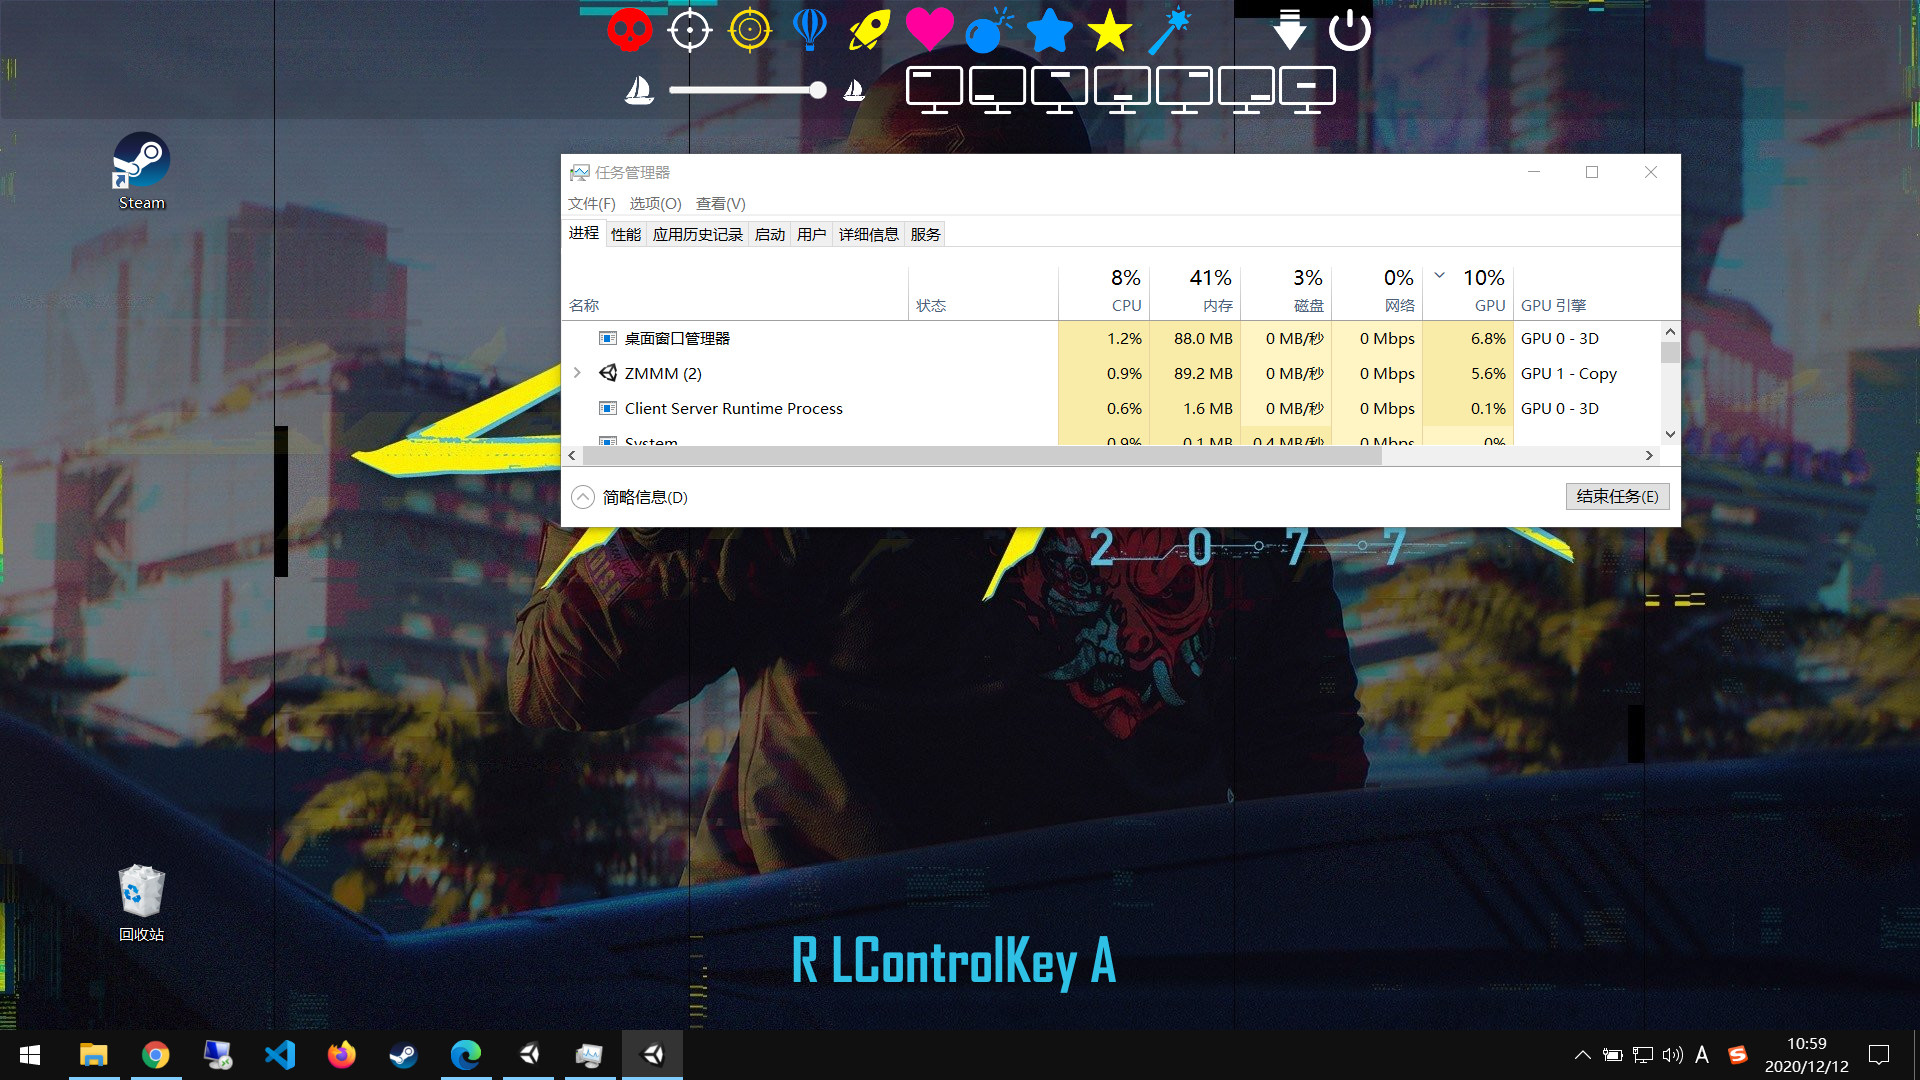The height and width of the screenshot is (1080, 1920).
Task: Open the 查看(V) menu
Action: coord(719,203)
